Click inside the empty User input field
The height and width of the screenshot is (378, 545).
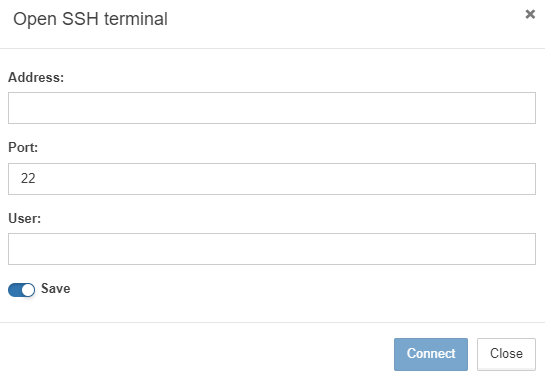coord(272,249)
